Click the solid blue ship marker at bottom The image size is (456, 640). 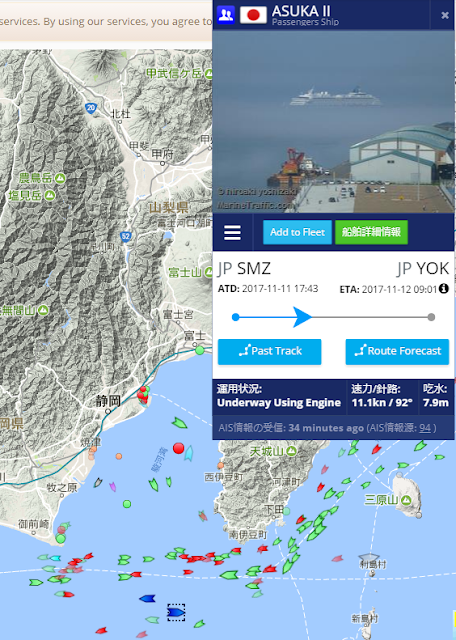[x=147, y=599]
